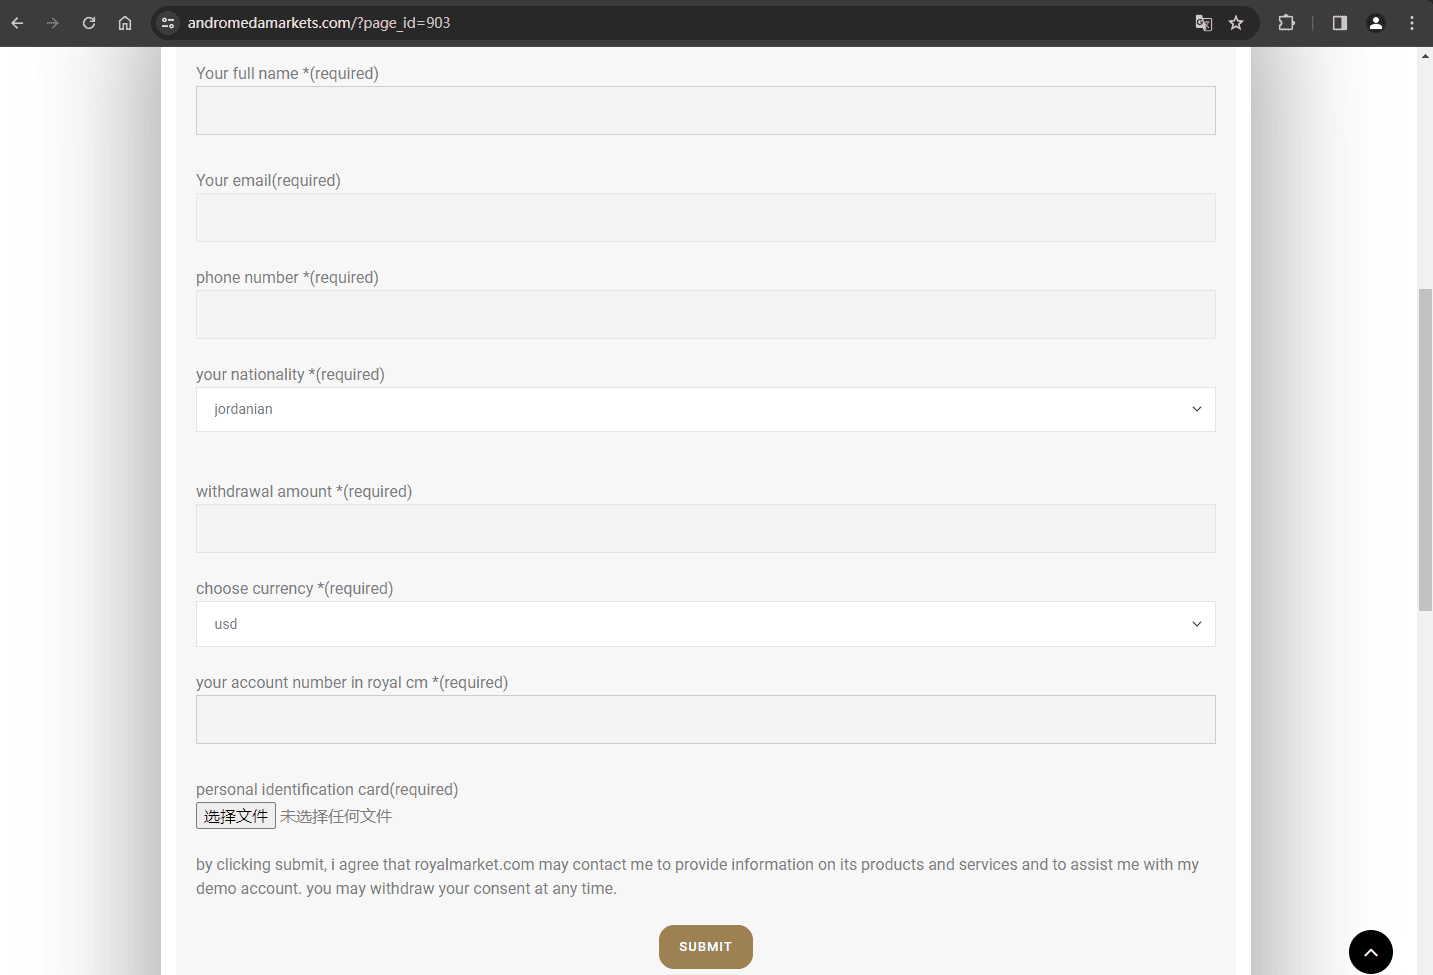Click the no-file-selected text beside file button
The height and width of the screenshot is (975, 1433).
(336, 816)
